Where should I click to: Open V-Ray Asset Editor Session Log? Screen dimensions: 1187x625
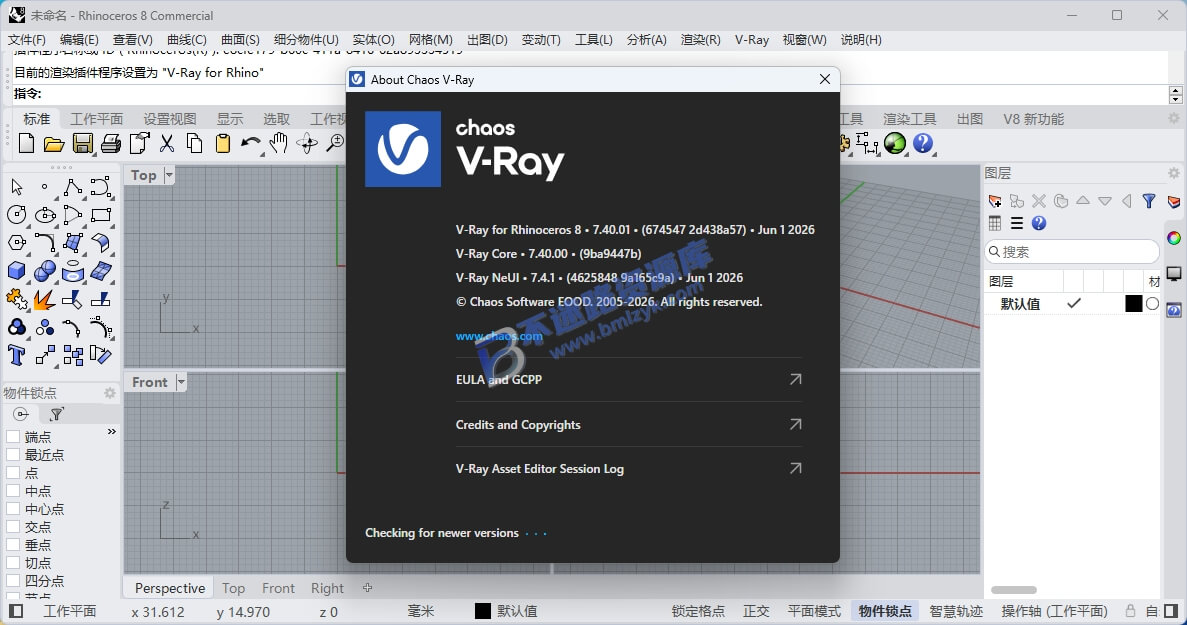(x=628, y=468)
